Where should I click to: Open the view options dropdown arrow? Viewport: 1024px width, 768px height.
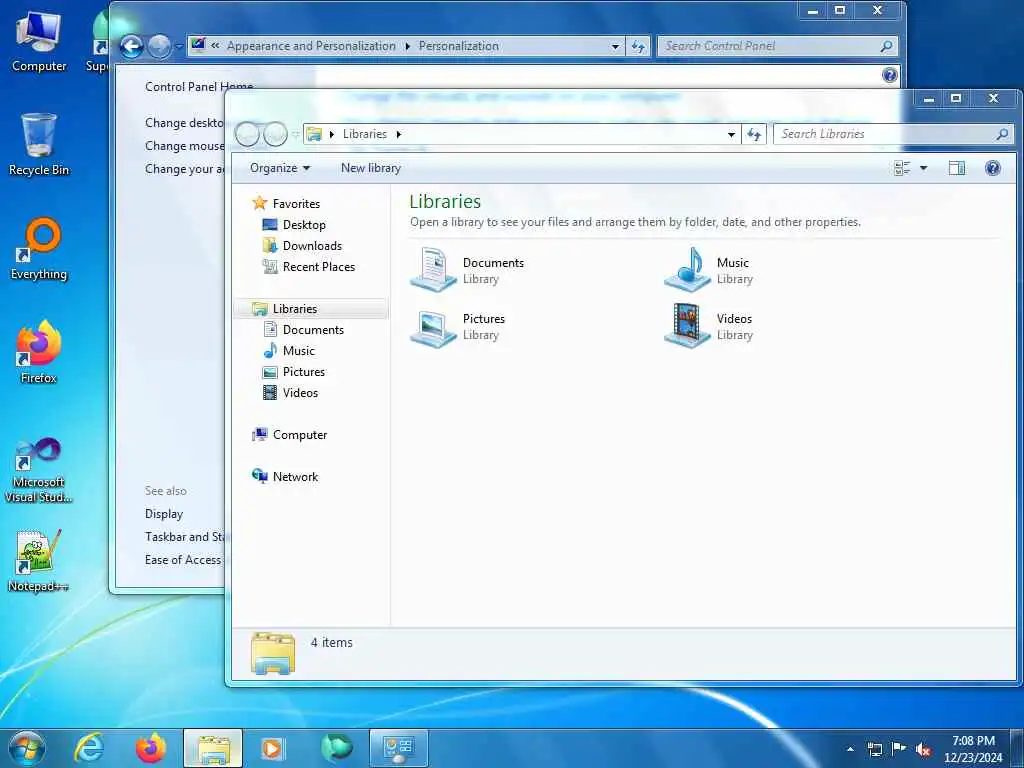click(x=923, y=168)
